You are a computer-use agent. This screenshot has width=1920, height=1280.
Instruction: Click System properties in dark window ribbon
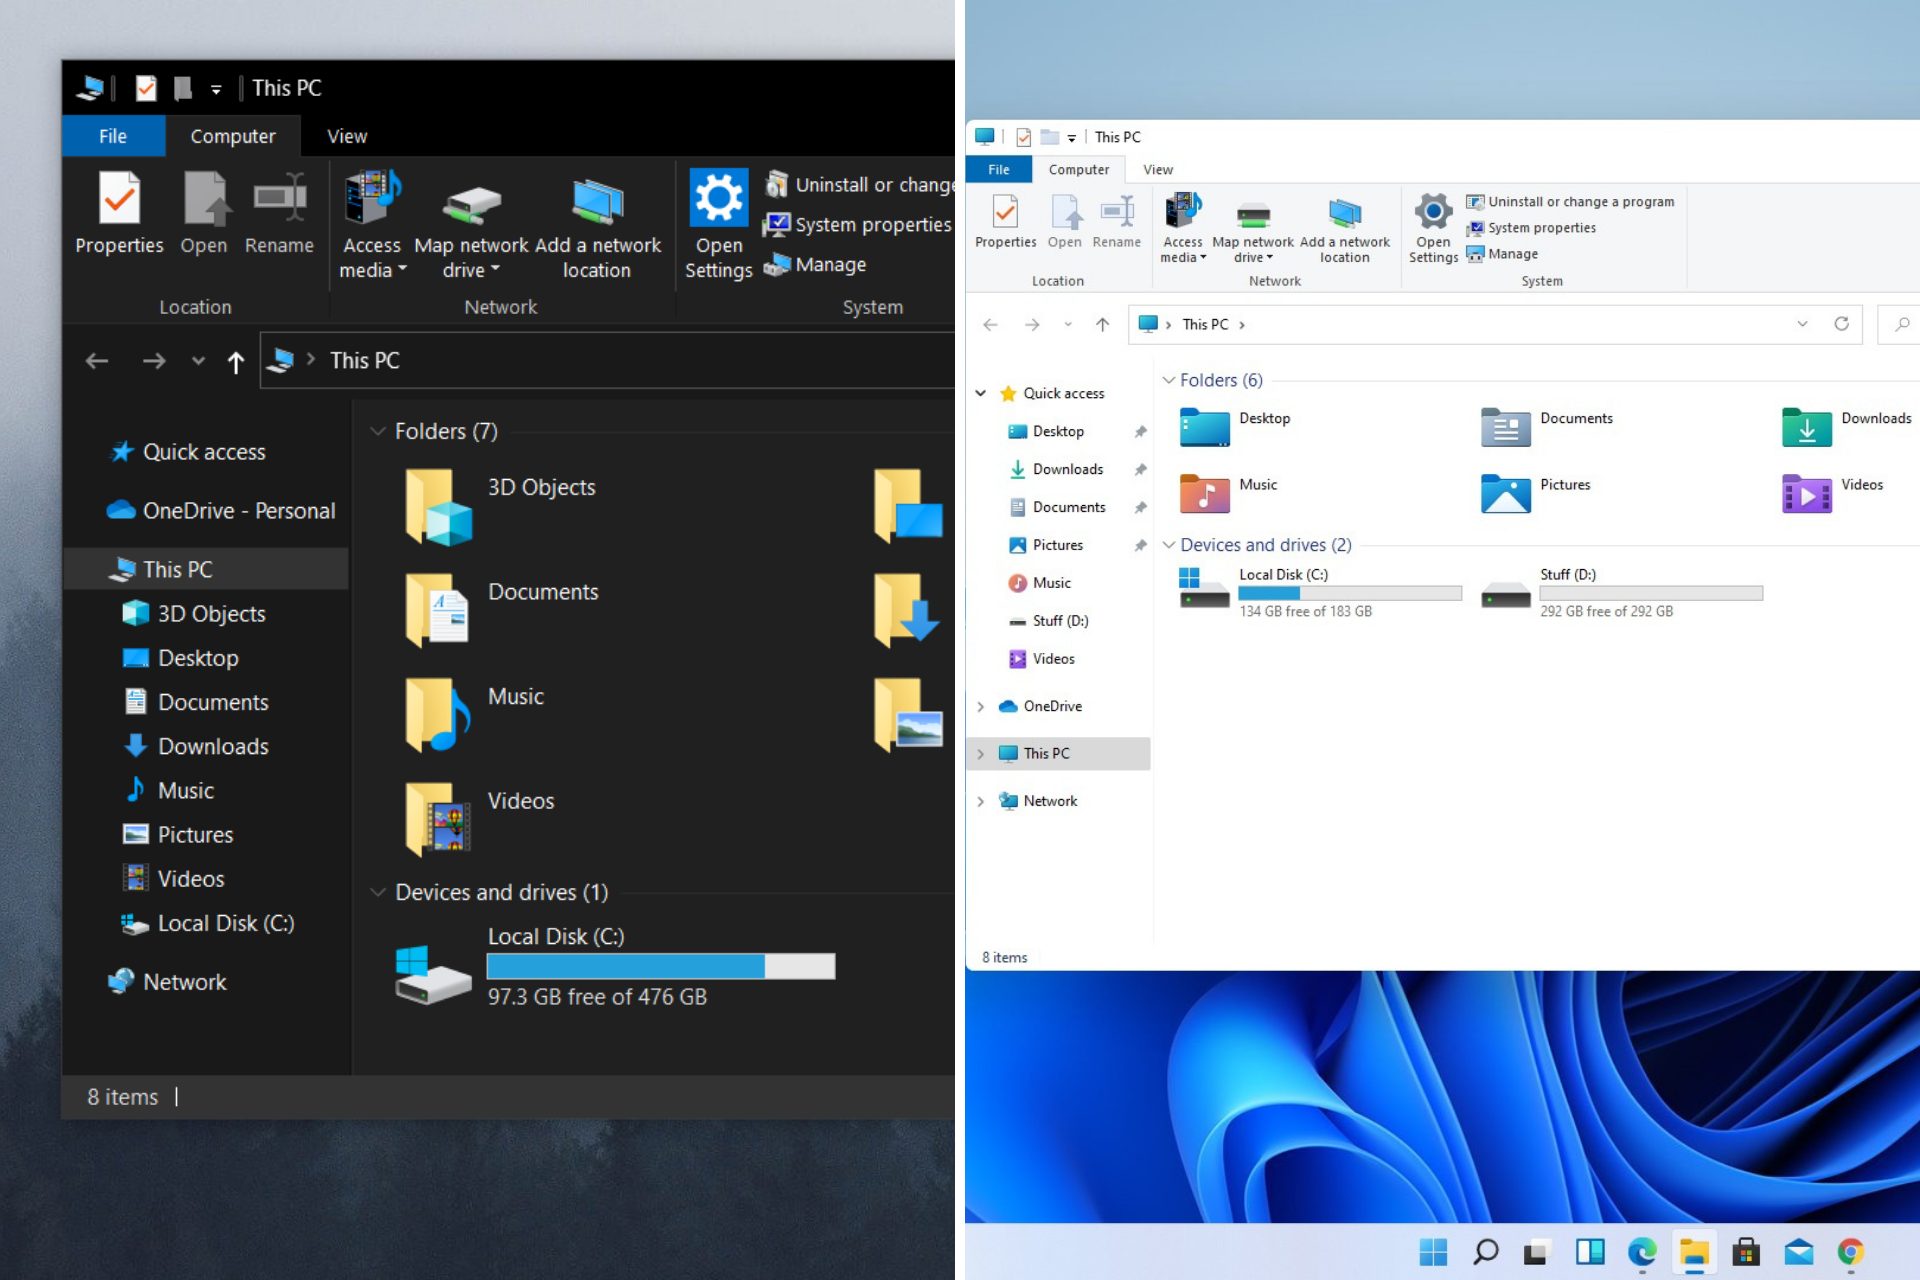tap(857, 225)
